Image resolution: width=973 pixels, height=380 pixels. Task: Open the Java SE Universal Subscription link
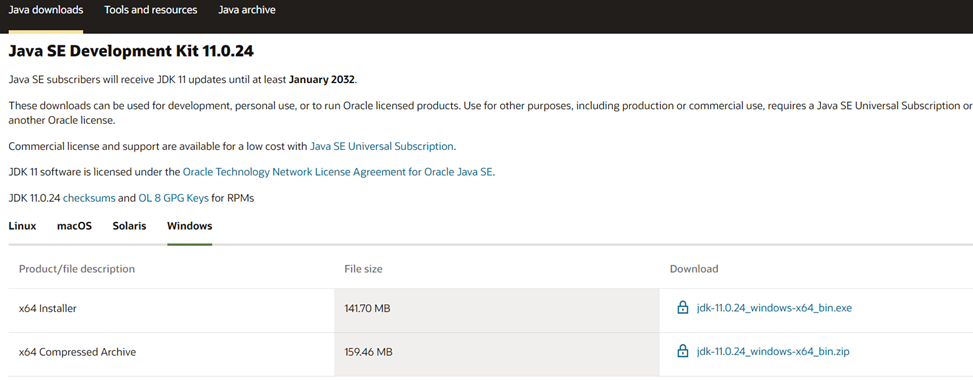(x=382, y=147)
